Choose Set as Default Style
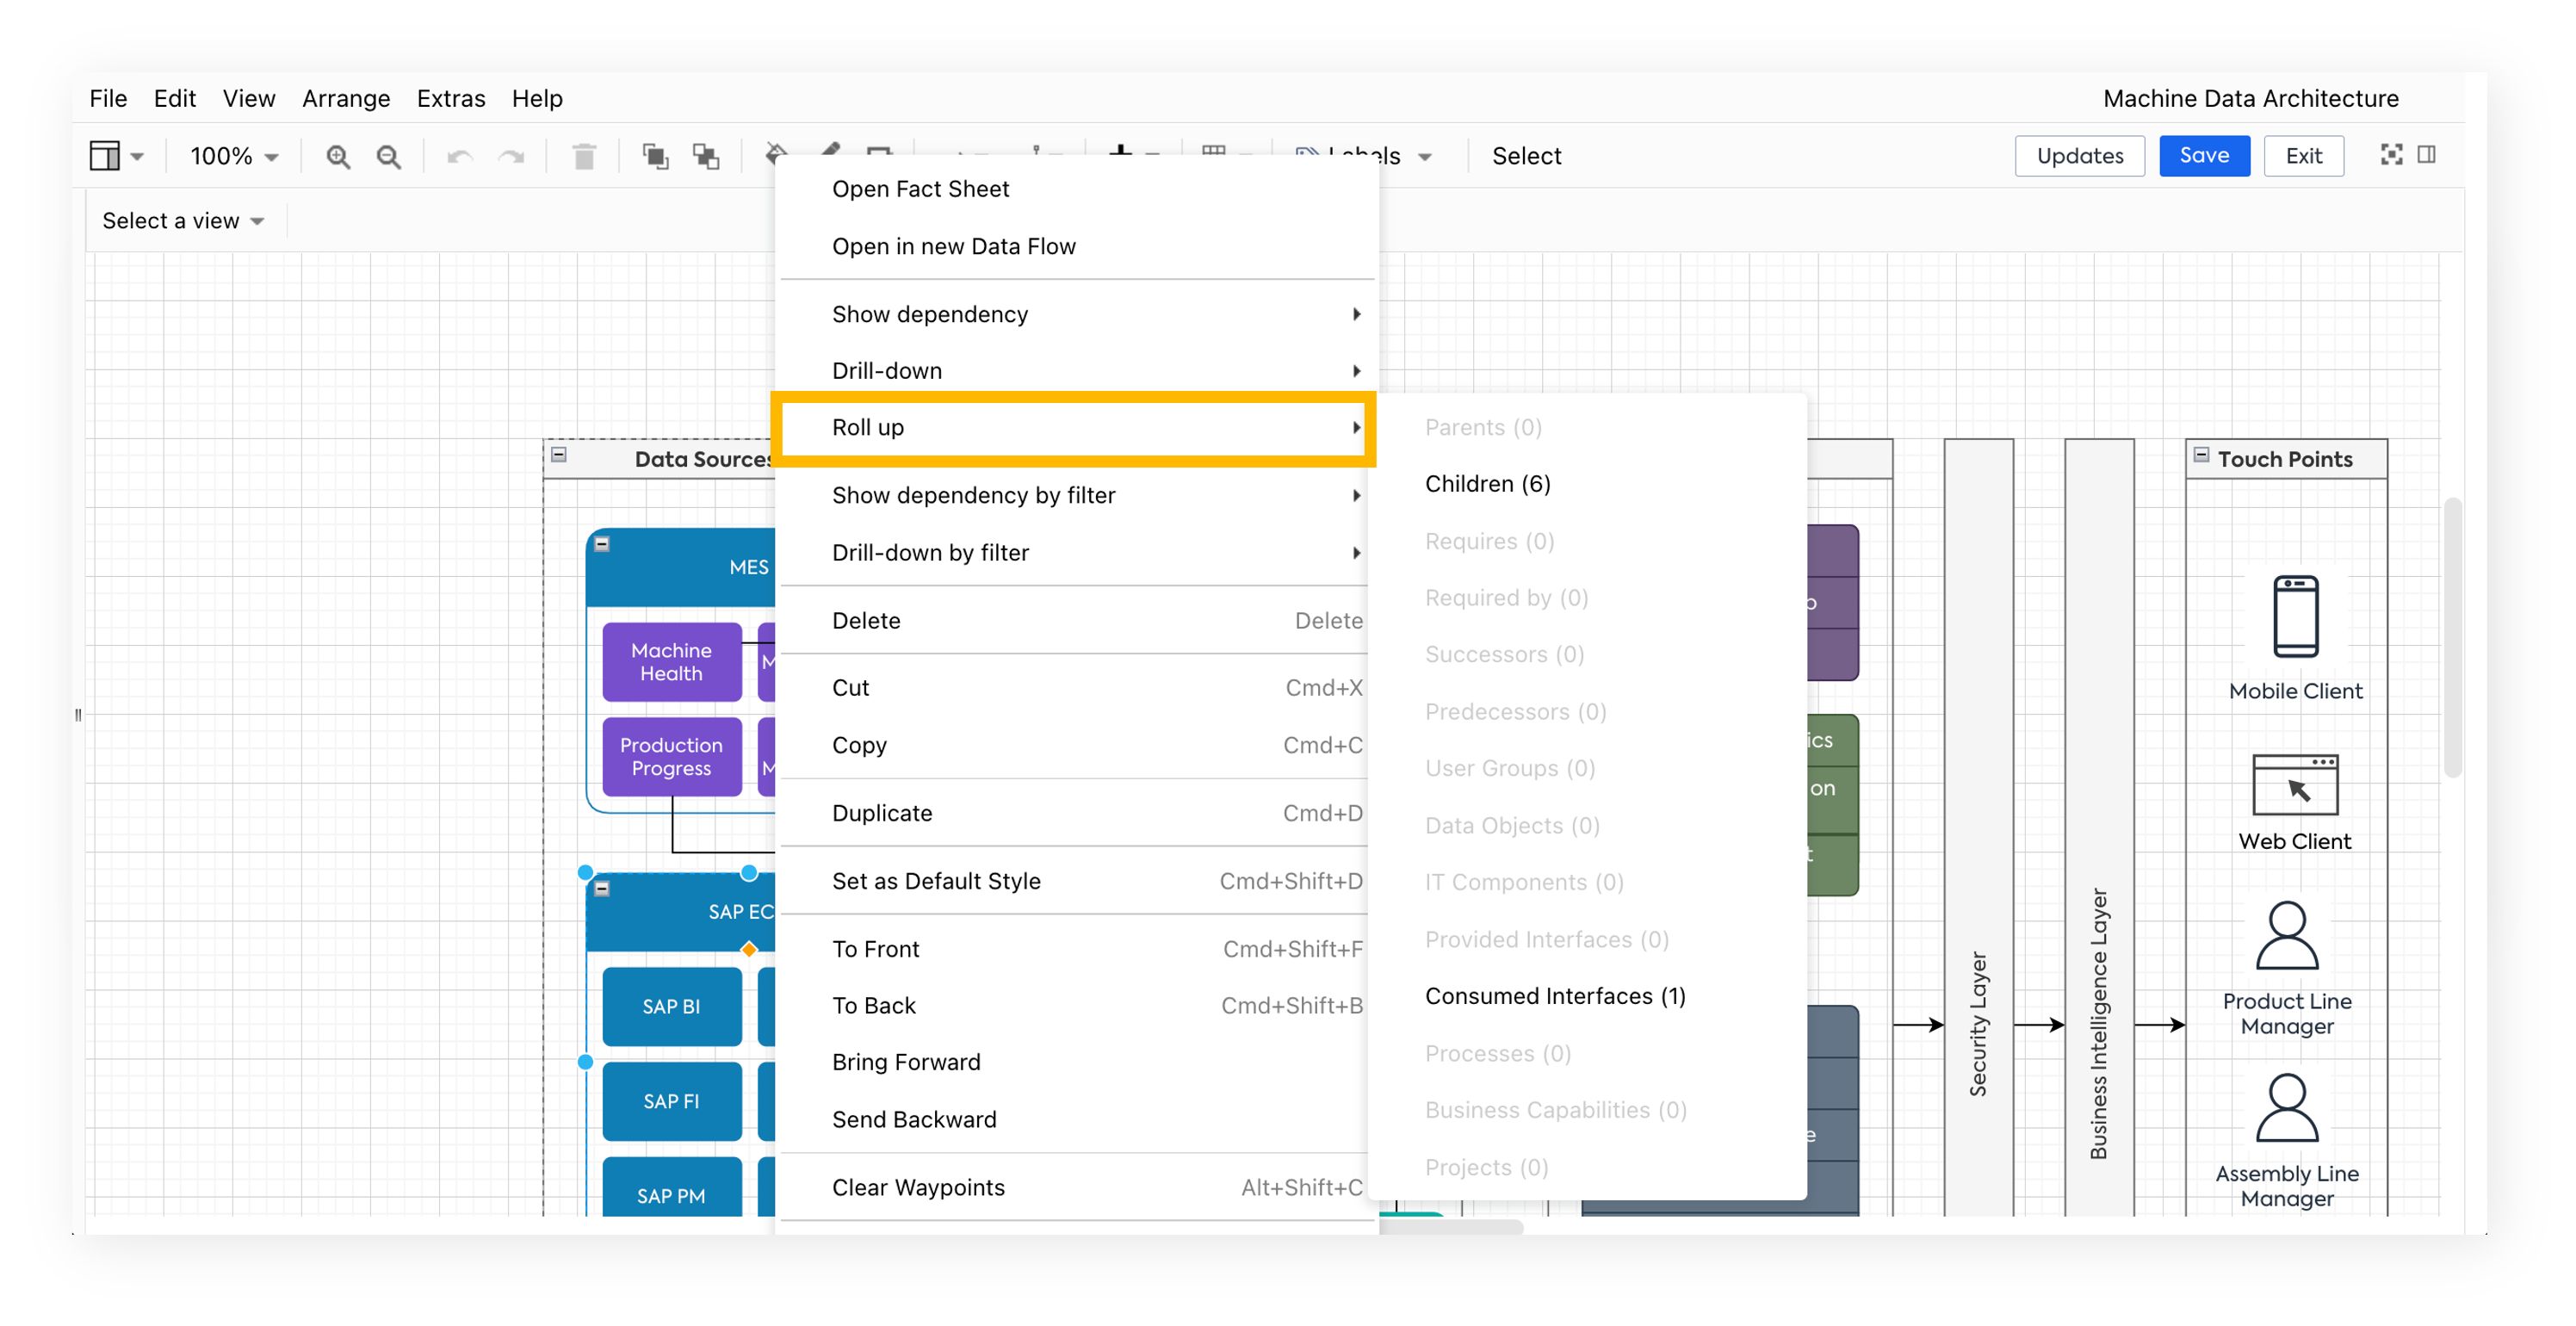 (1076, 881)
